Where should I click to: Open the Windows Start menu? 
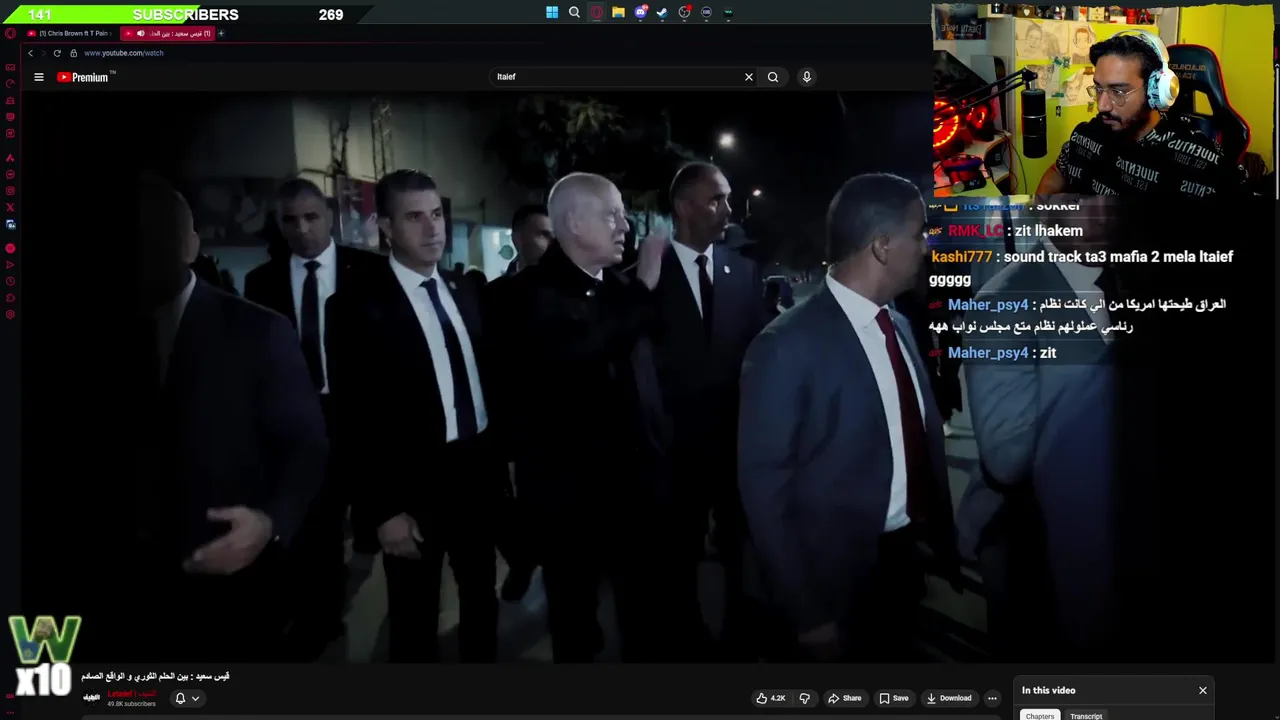552,13
